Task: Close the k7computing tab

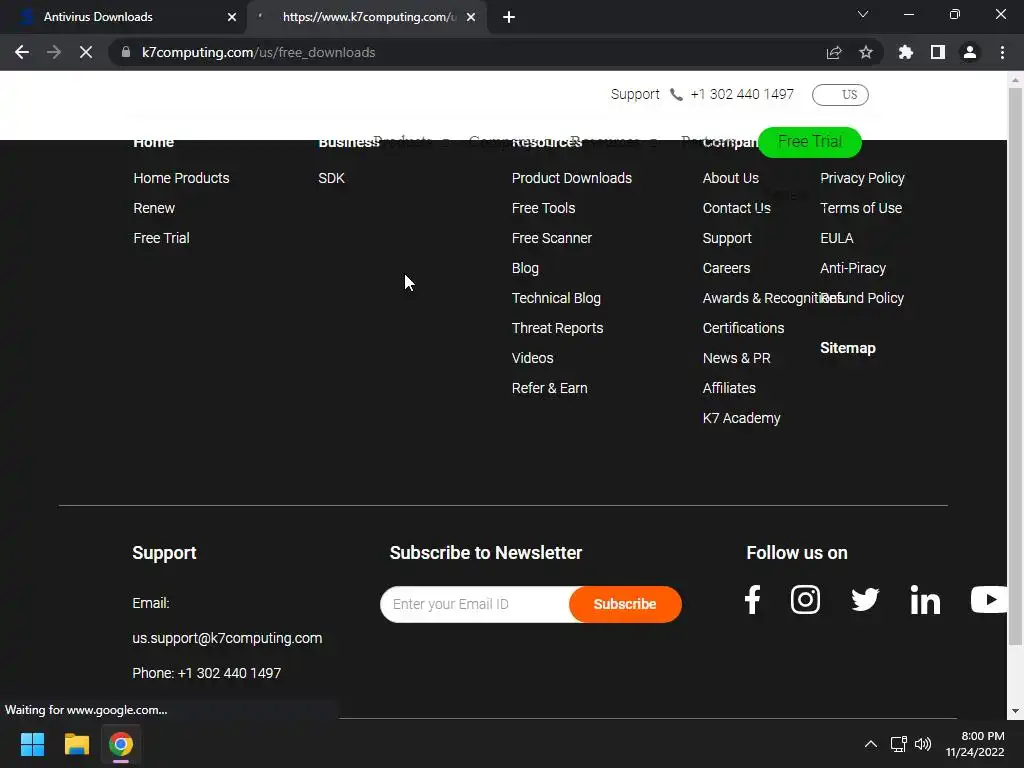Action: pos(471,17)
